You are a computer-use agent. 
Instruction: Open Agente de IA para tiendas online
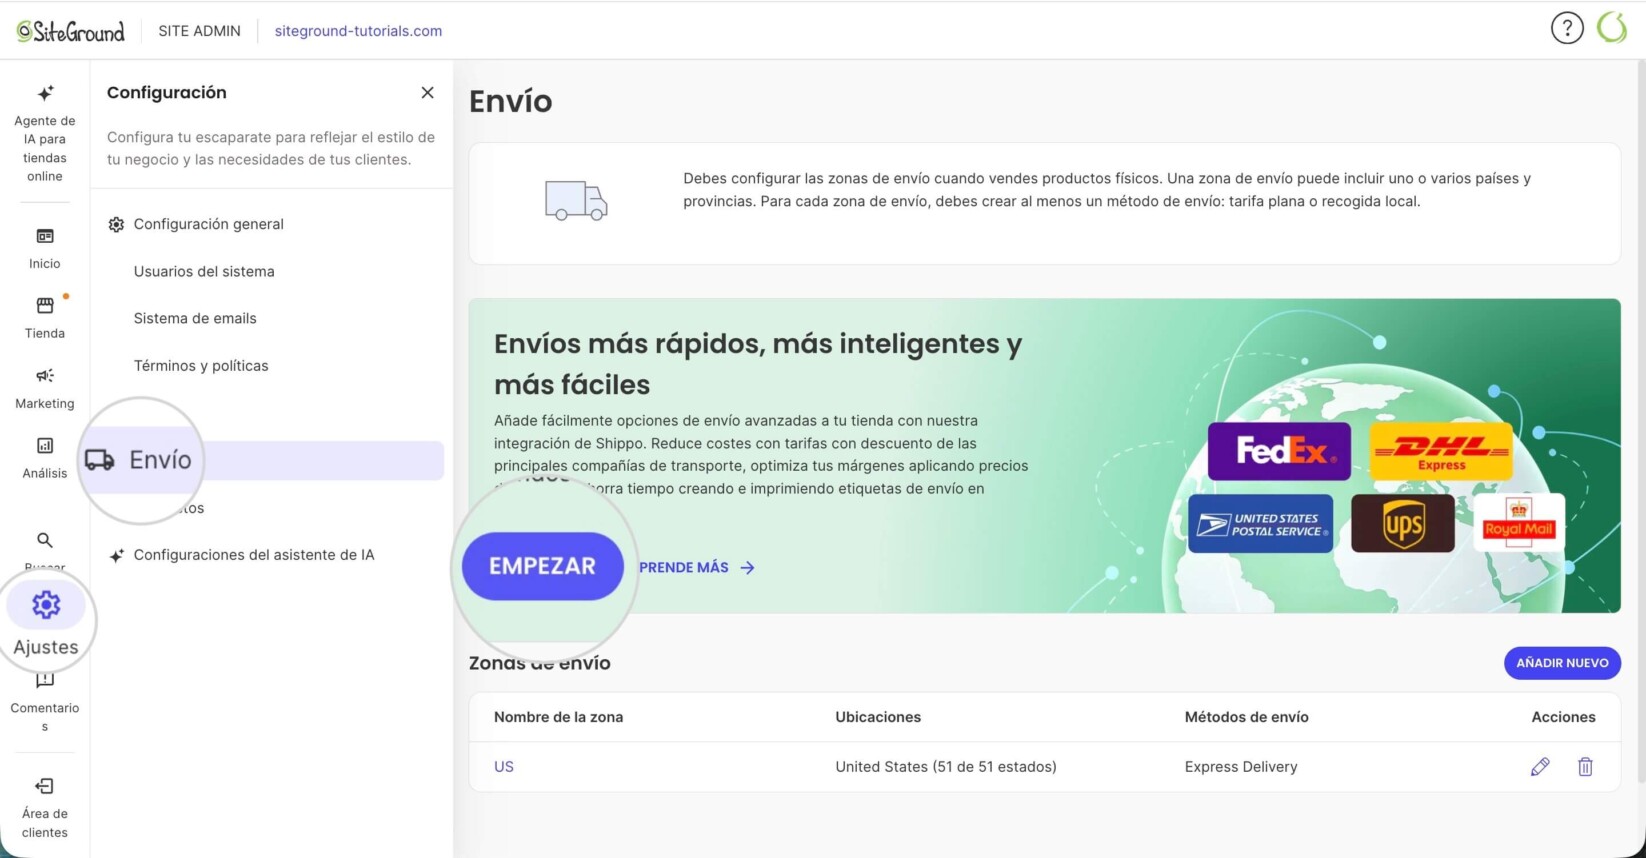coord(45,134)
